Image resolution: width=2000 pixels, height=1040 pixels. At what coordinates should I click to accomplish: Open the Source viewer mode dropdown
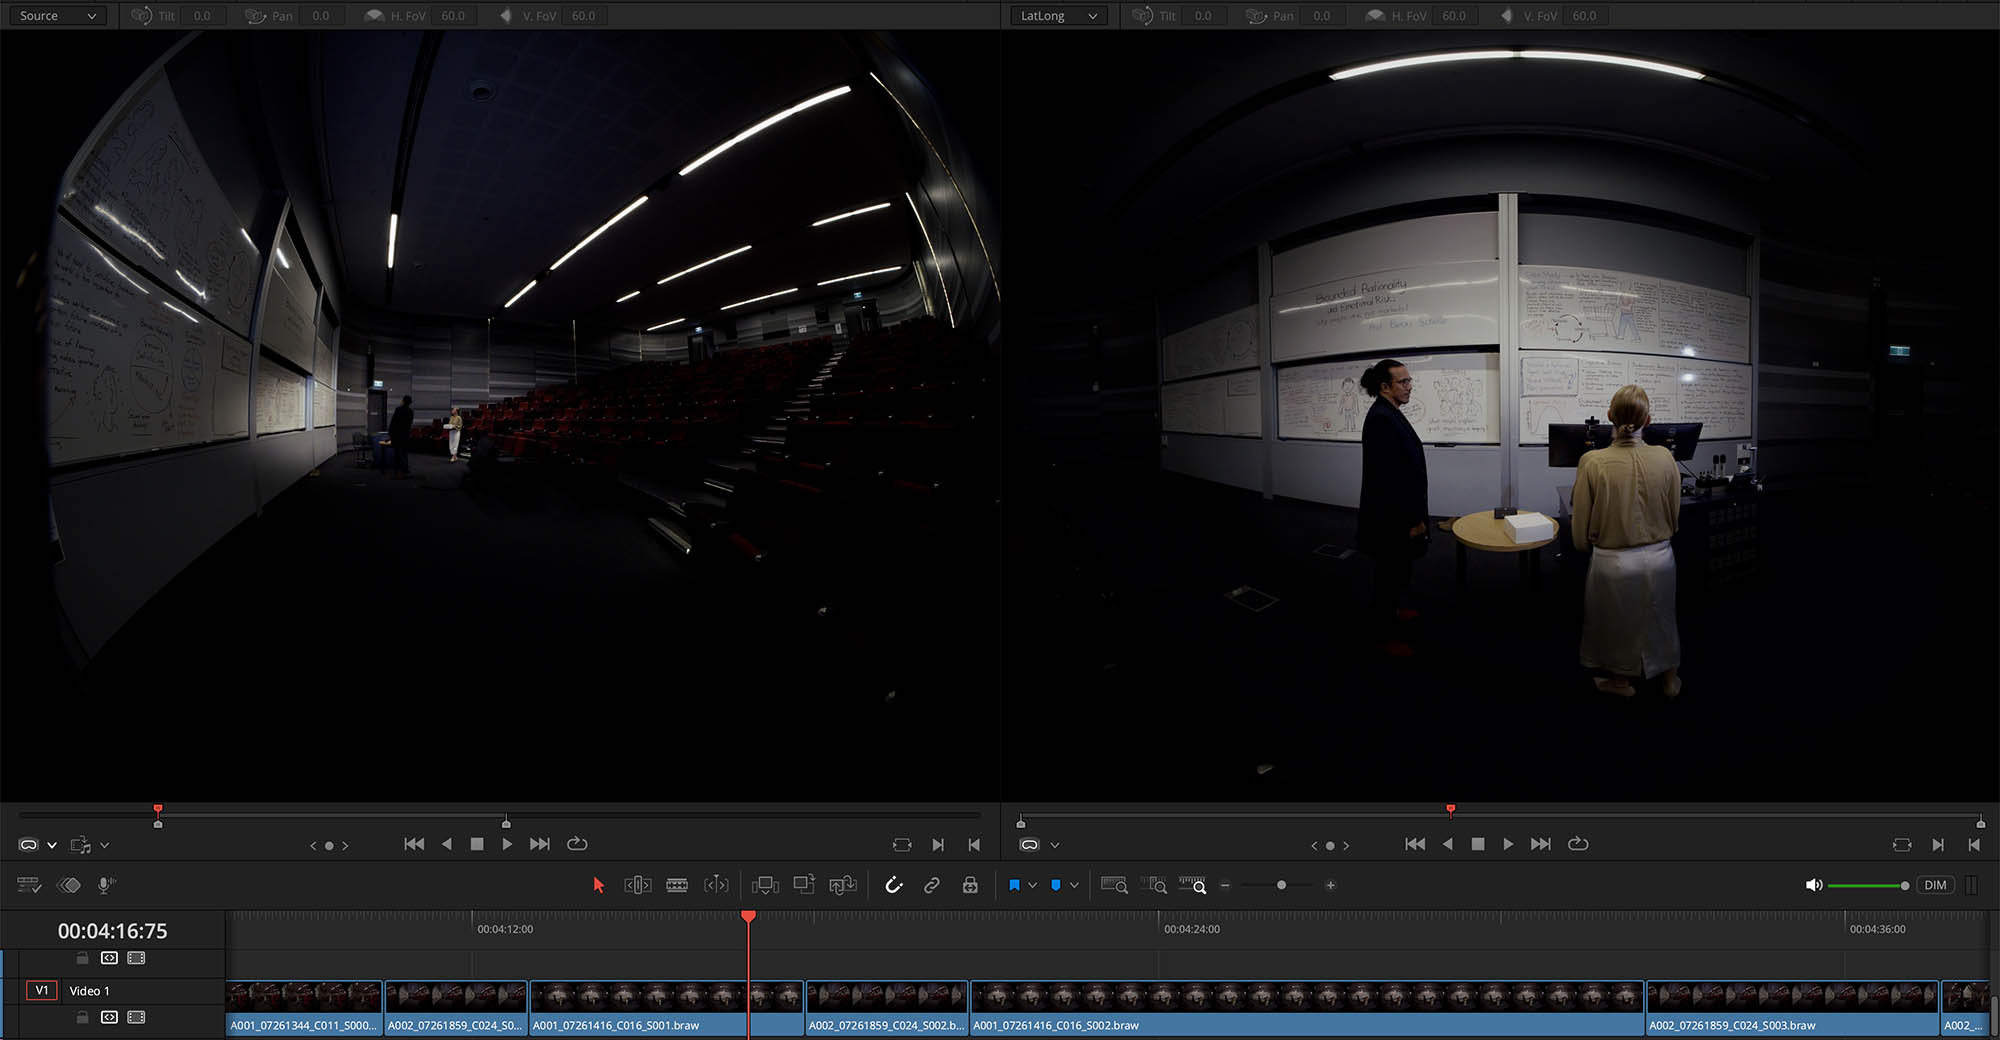pos(58,16)
